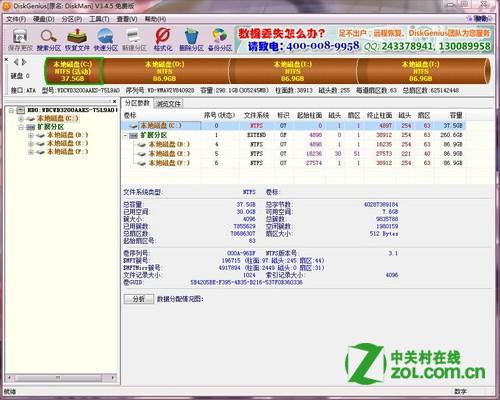This screenshot has width=500, height=400.
Task: Go to previous disk with left arrow
Action: click(x=16, y=62)
